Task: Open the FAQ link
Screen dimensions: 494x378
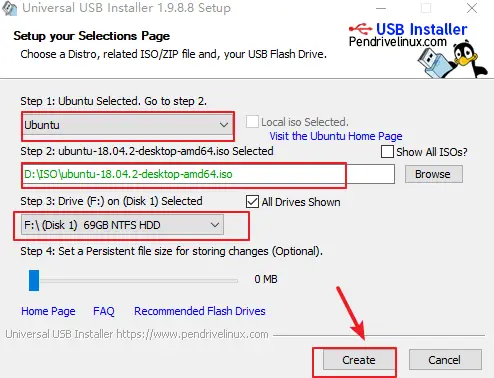Action: click(104, 311)
